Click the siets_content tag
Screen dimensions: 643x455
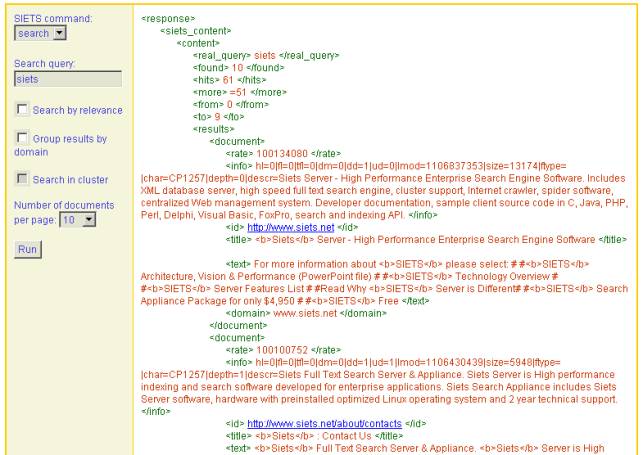196,31
